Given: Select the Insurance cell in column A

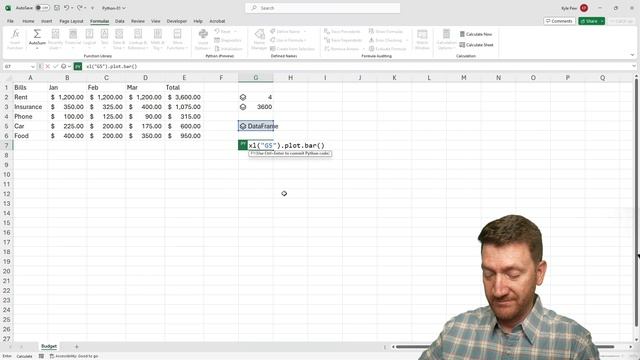Looking at the screenshot, I should click(x=30, y=107).
